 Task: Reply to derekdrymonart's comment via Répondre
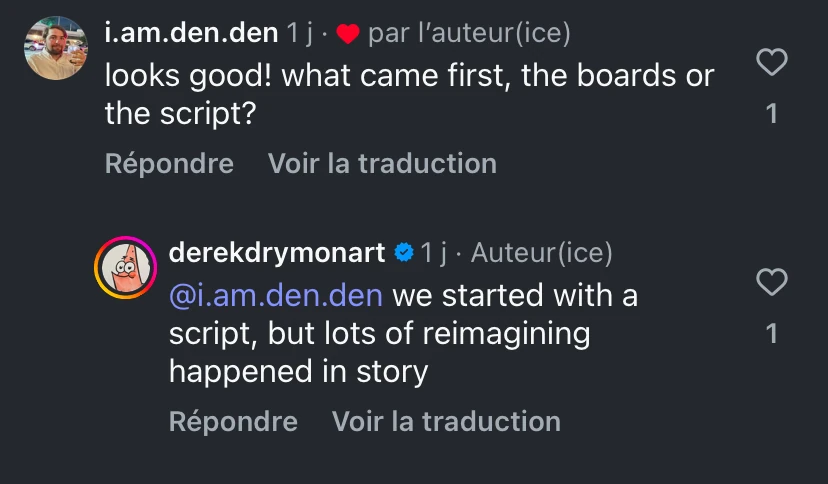point(233,421)
